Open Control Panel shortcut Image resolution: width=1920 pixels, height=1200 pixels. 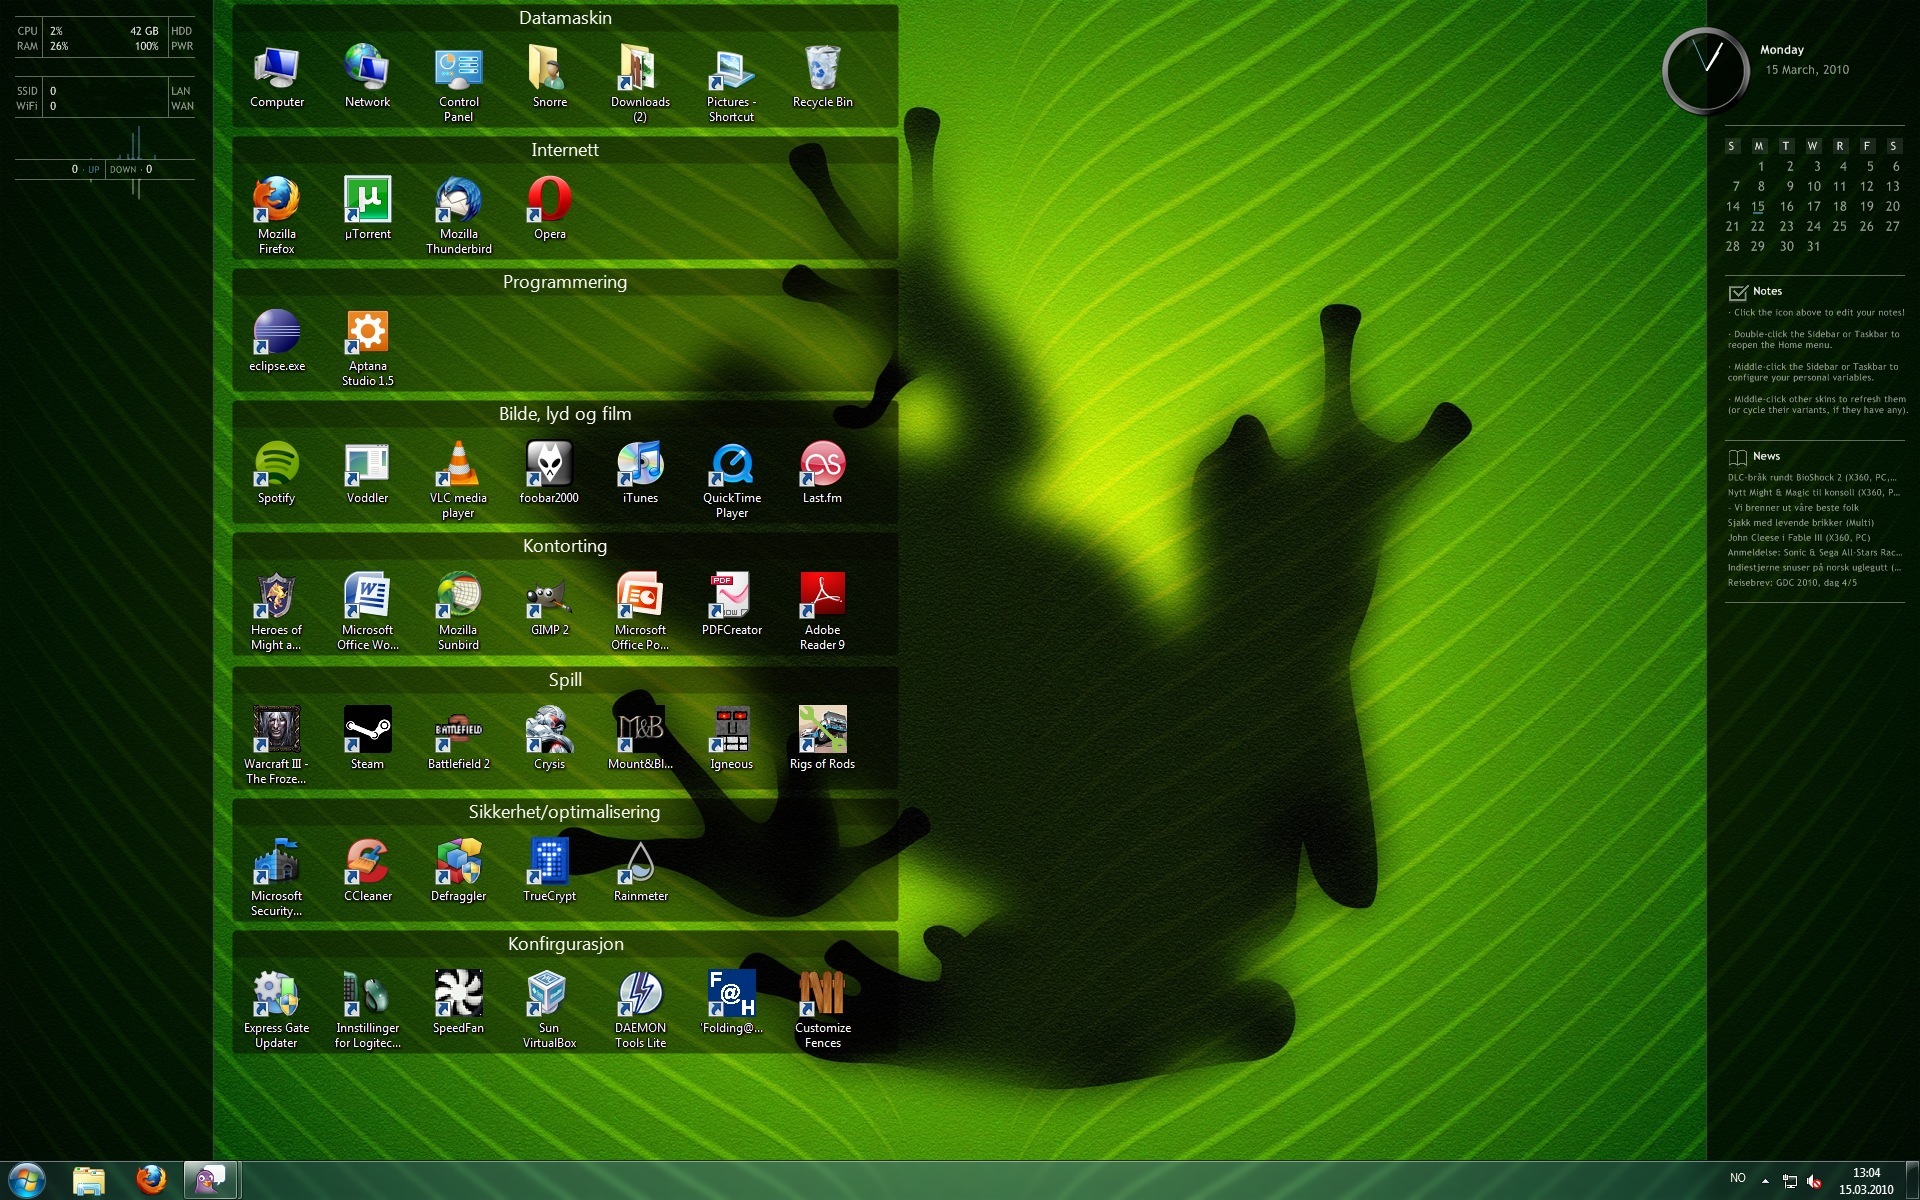tap(459, 84)
